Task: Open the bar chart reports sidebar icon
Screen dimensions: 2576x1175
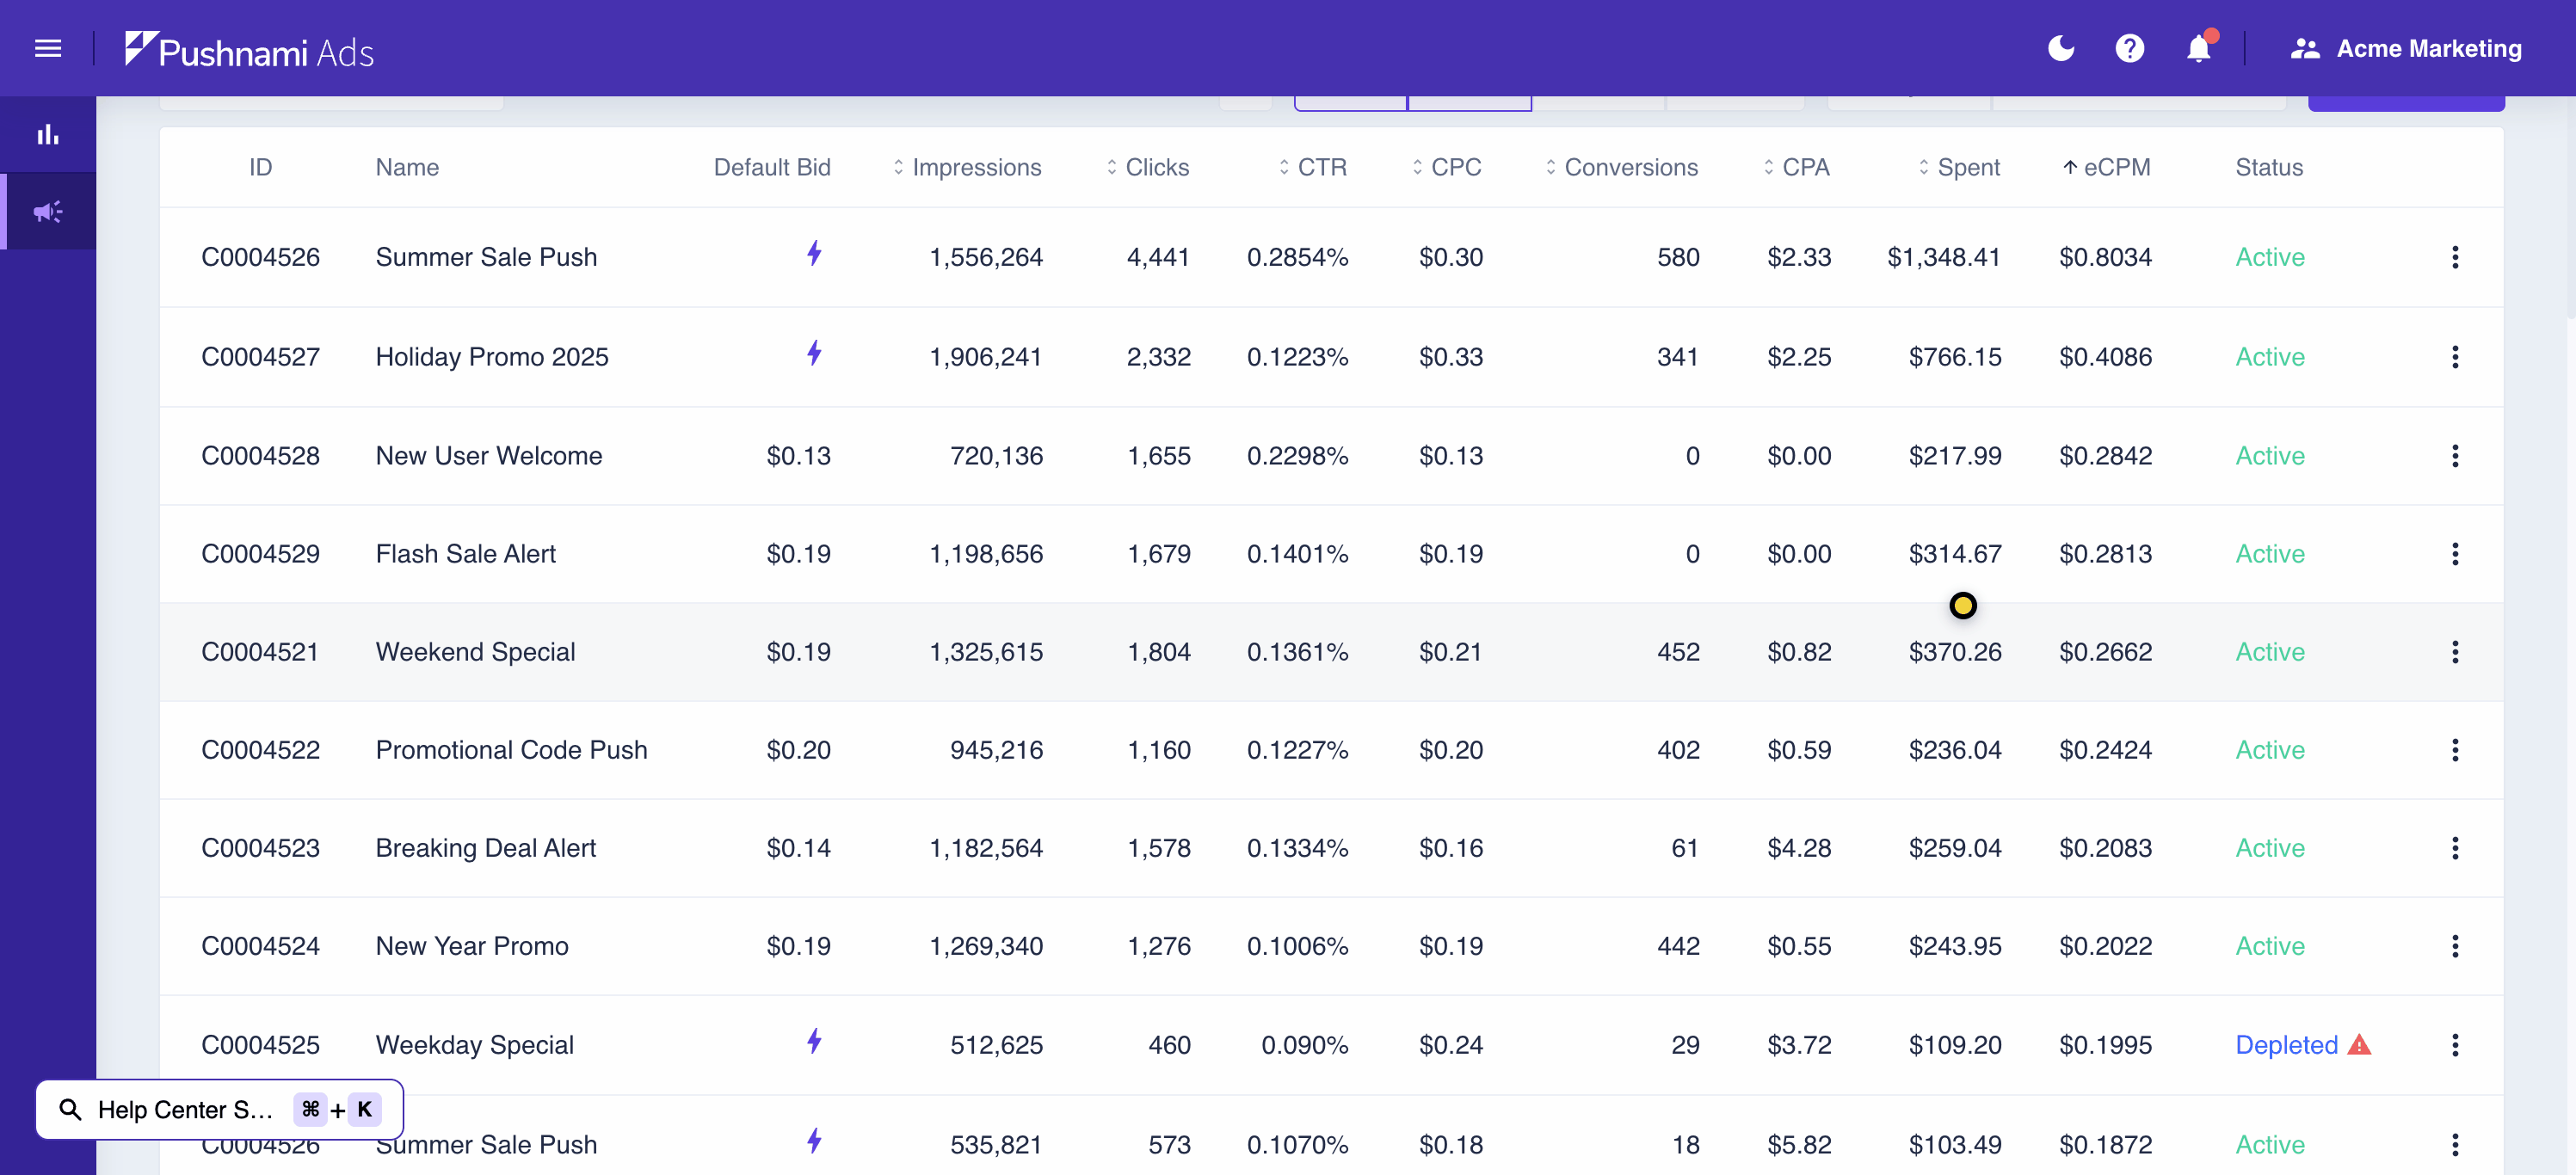Action: coord(48,135)
